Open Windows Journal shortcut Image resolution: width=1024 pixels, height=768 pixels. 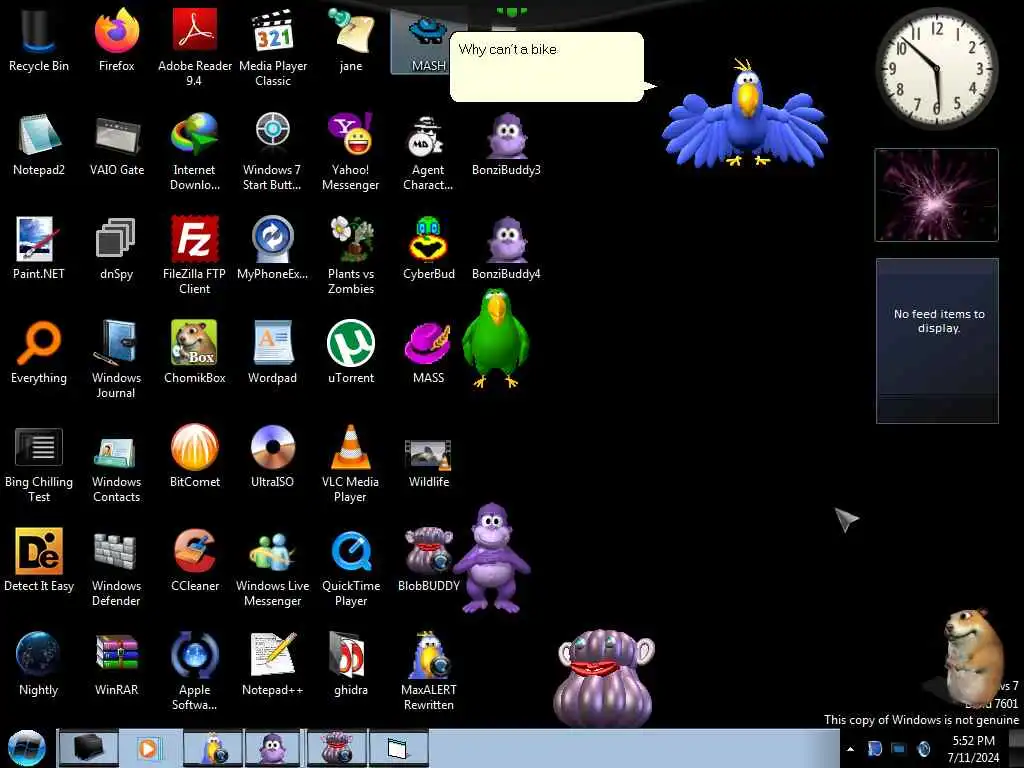pyautogui.click(x=116, y=359)
